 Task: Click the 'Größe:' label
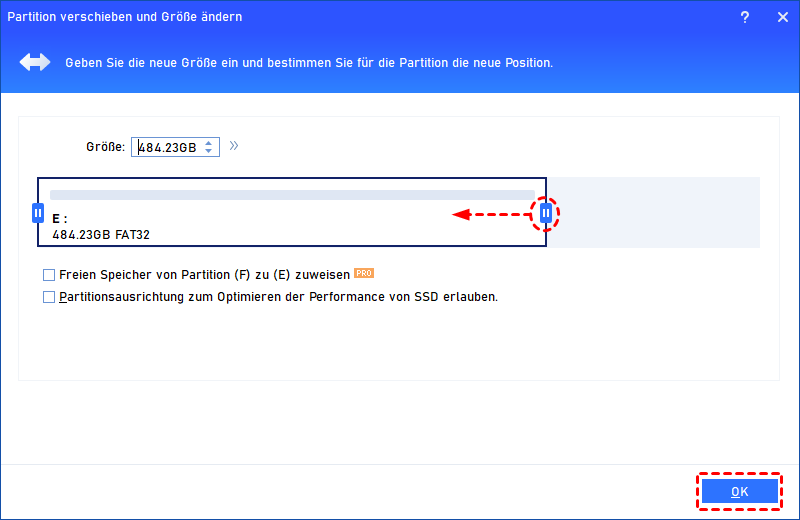coord(106,147)
